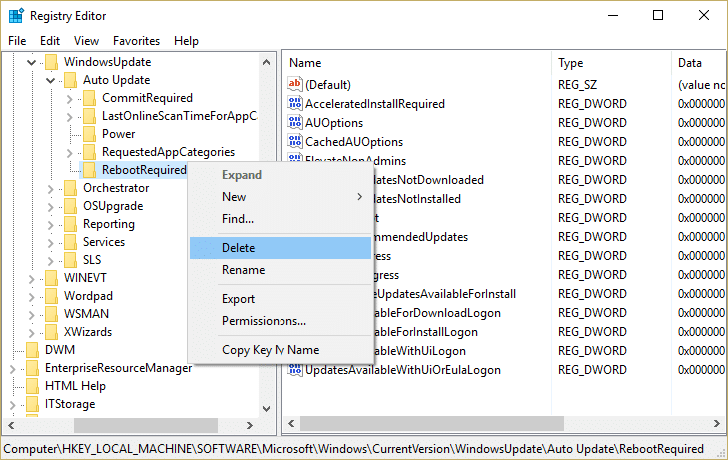Open the Favorites menu
Viewport: 728px width, 460px height.
pyautogui.click(x=136, y=41)
